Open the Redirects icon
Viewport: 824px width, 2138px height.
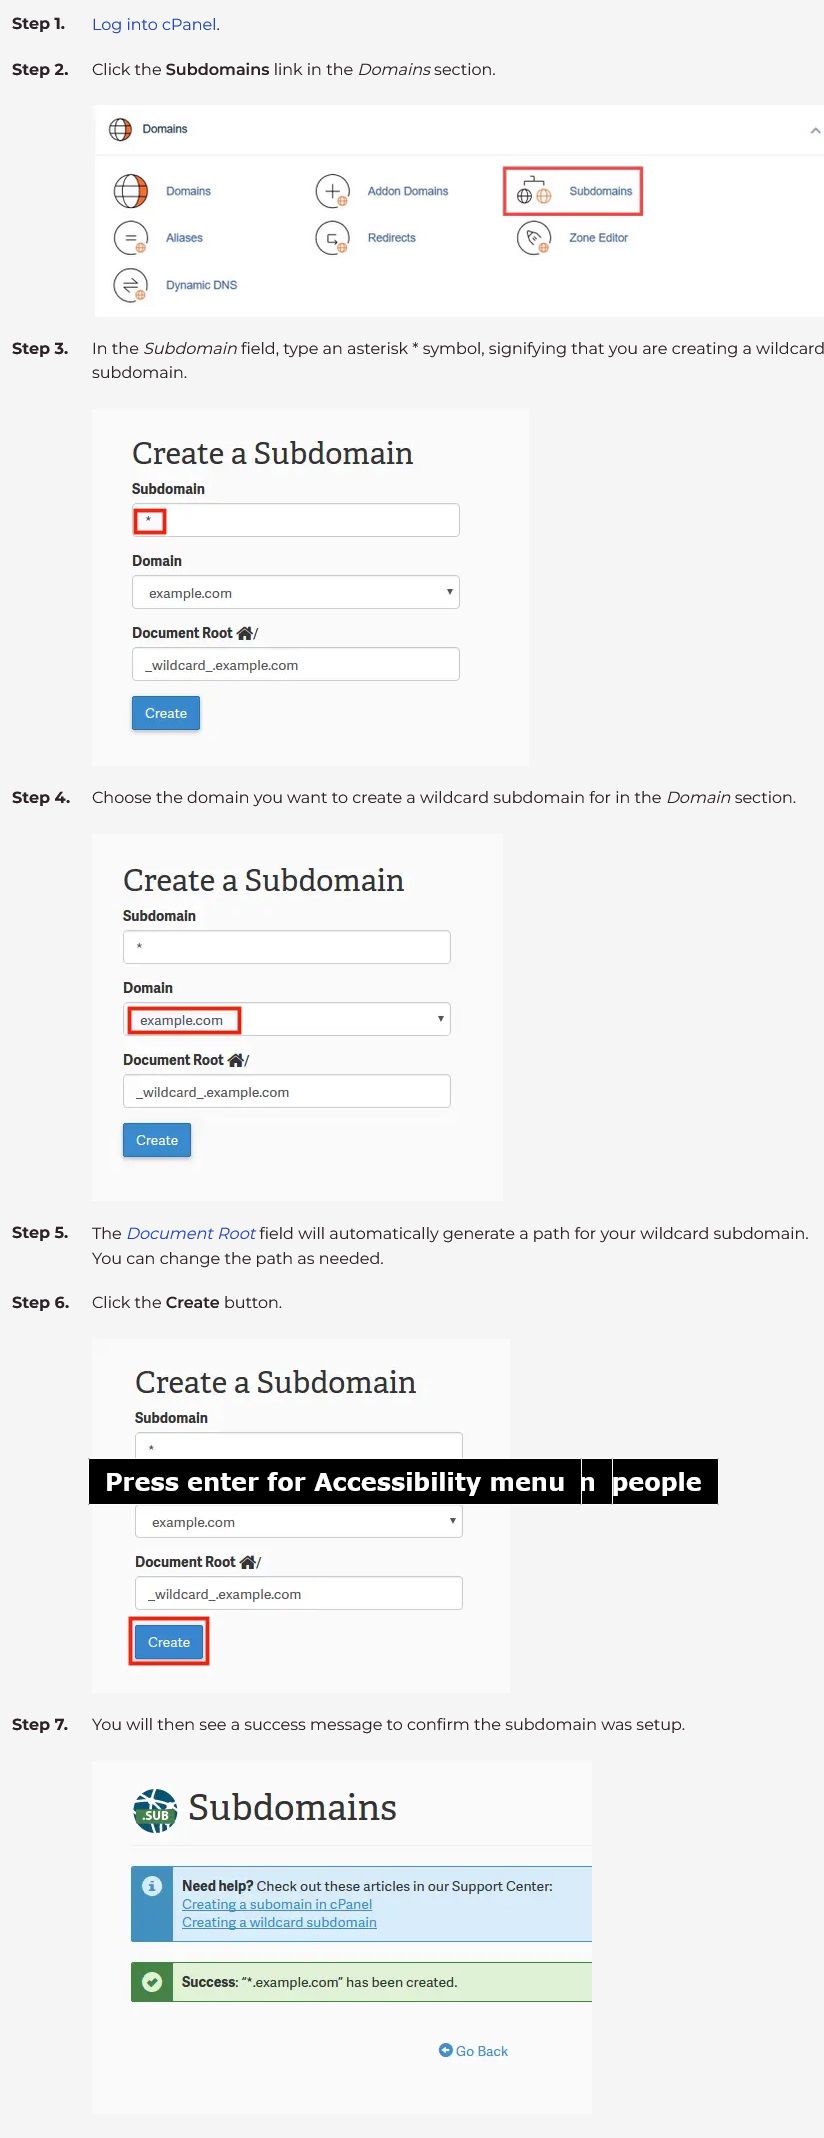333,238
